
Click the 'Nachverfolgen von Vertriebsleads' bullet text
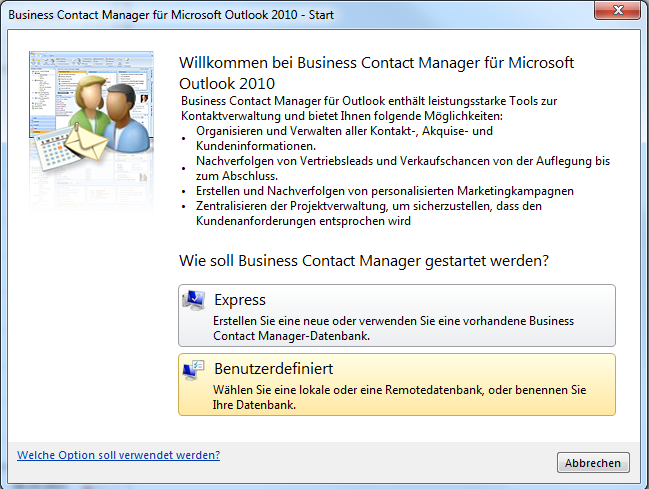[403, 168]
